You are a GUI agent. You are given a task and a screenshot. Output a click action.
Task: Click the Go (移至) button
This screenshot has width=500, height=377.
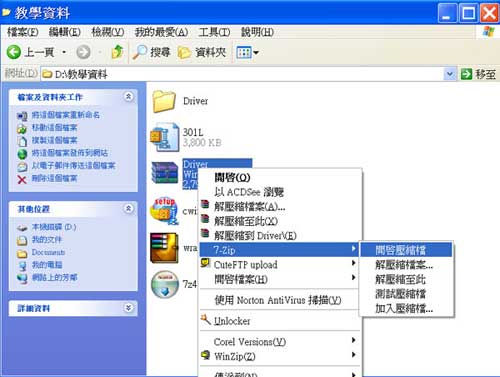(x=478, y=74)
